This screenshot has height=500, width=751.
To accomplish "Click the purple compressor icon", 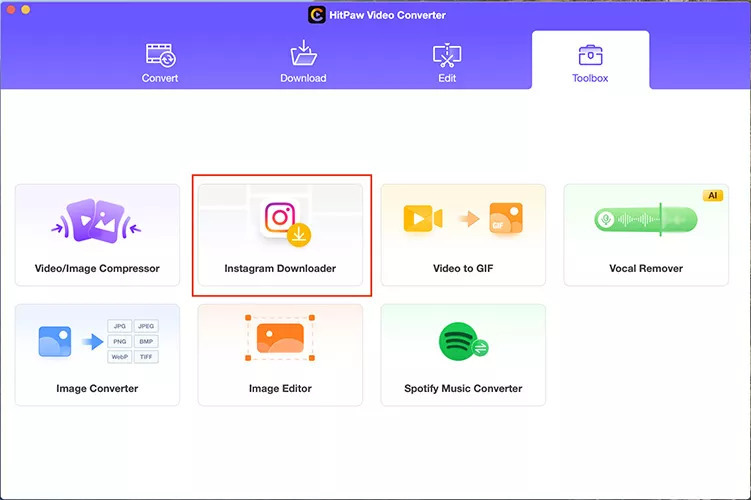I will (96, 221).
